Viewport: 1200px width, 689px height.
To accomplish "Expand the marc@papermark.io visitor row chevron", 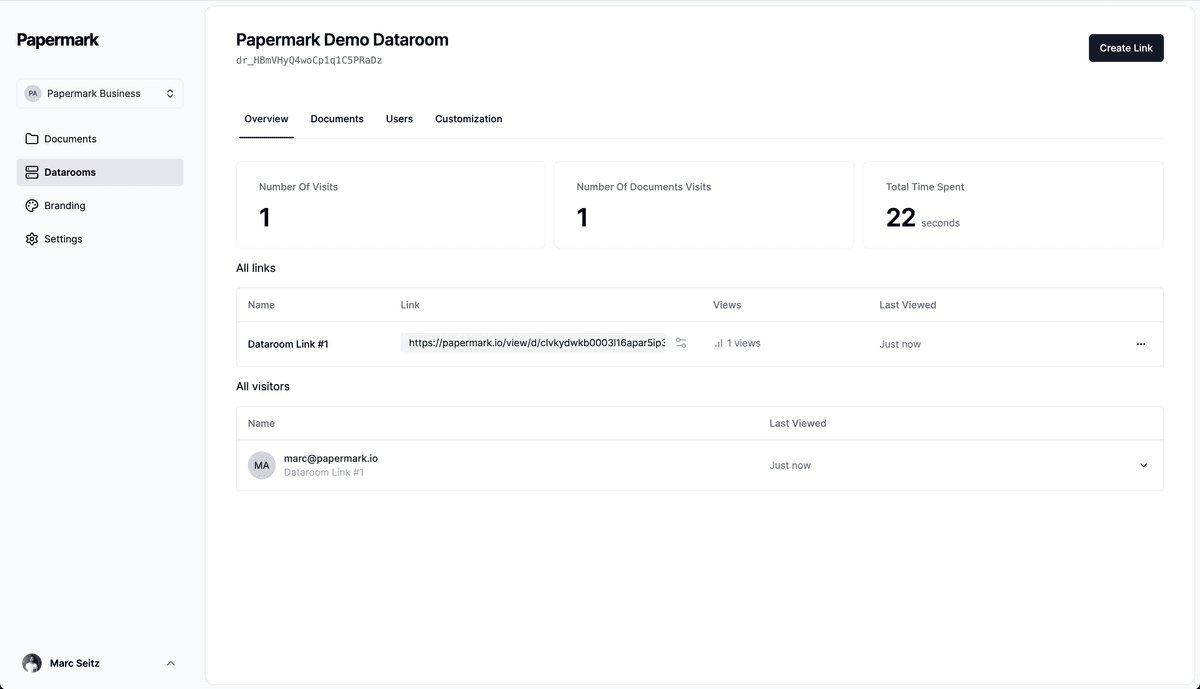I will [1144, 465].
